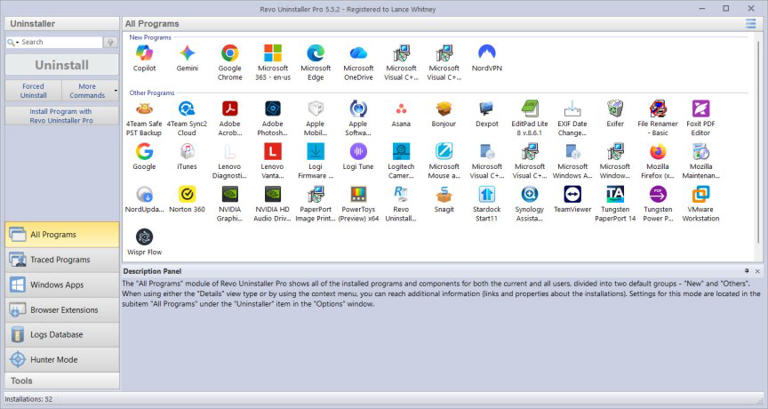Select the Norton 360 icon
Viewport: 768px width, 409px height.
[187, 194]
